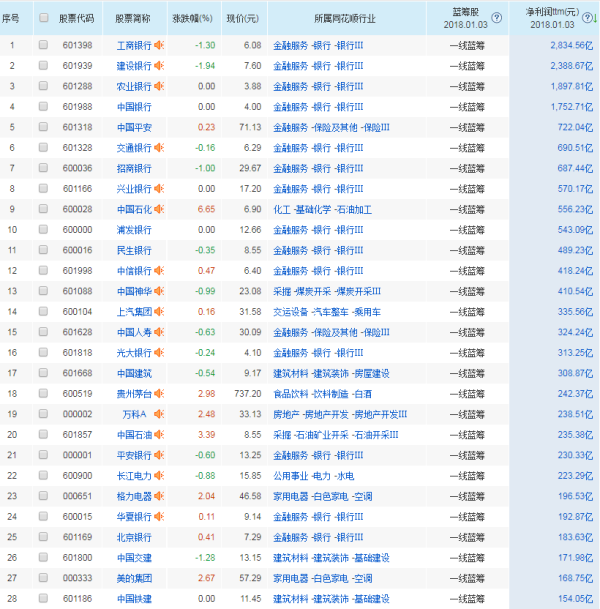
Task: Open 贵州茅台 stock link
Action: click(134, 394)
